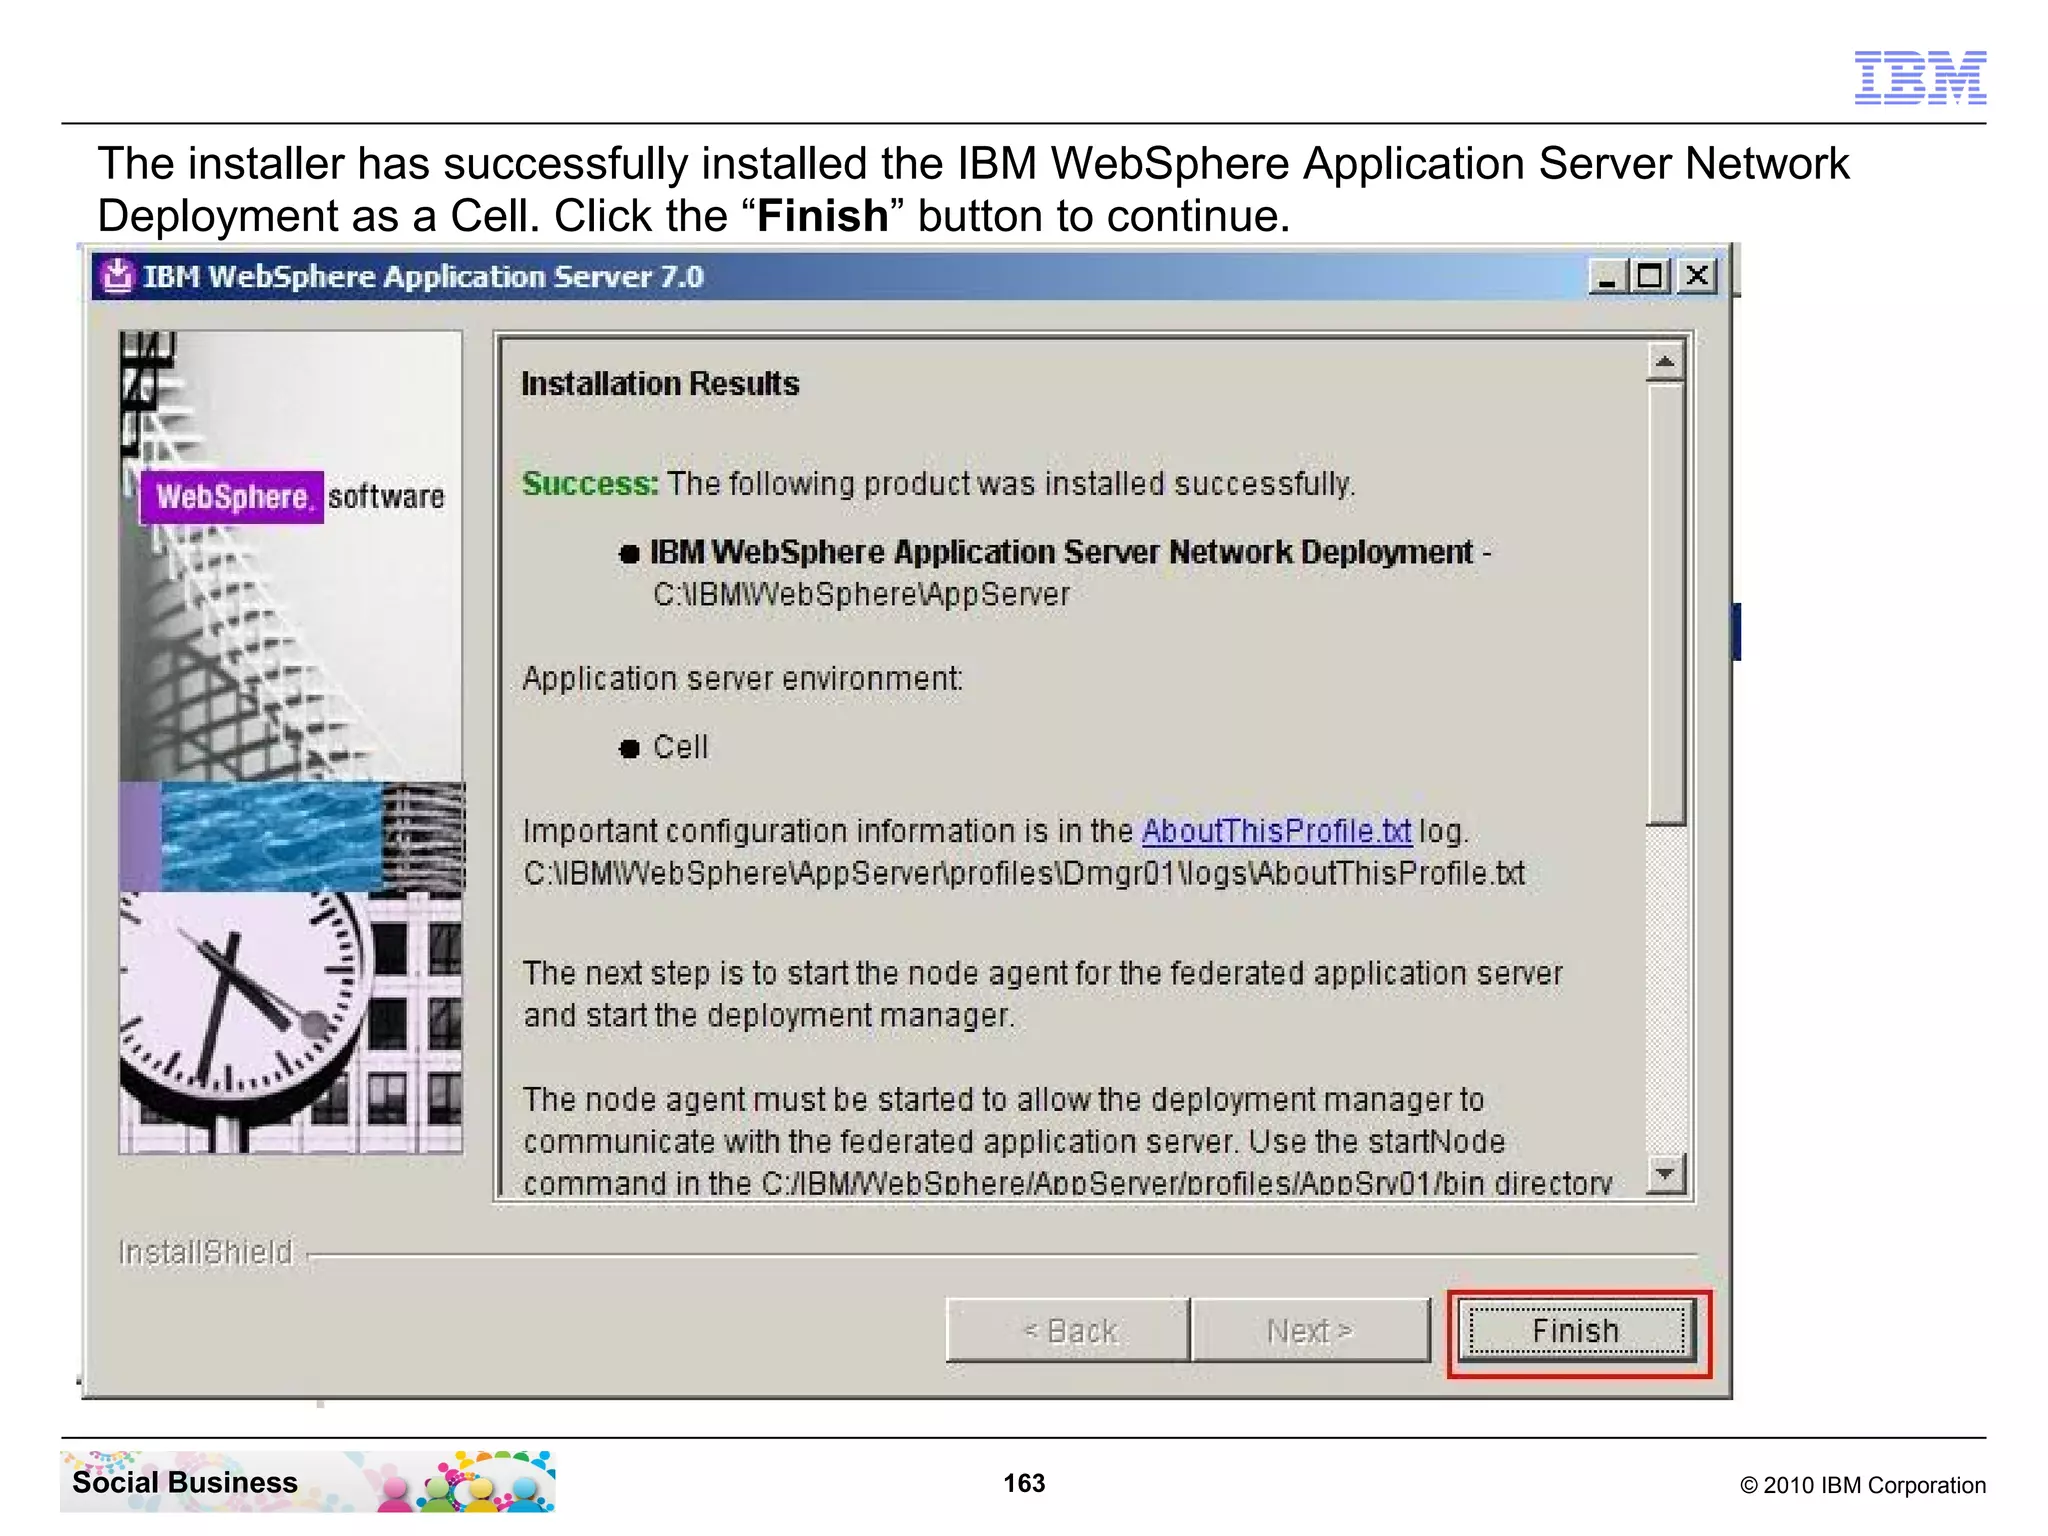The height and width of the screenshot is (1536, 2048).
Task: Click the C:\IBM\WebSphere\AppServer install path
Action: point(861,595)
